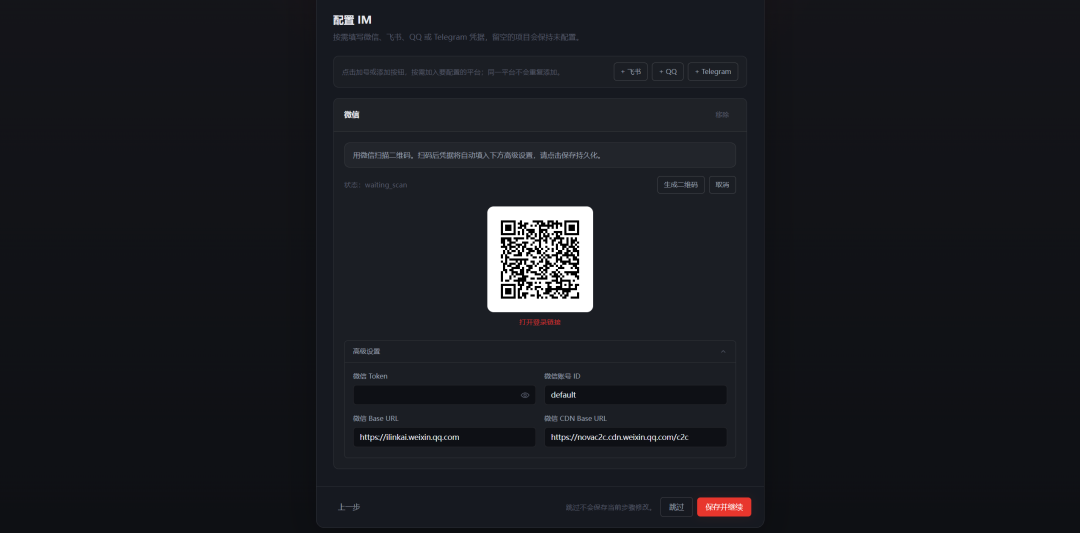Screen dimensions: 1080x533
Task: Focus the 微信 Token input field
Action: [444, 395]
